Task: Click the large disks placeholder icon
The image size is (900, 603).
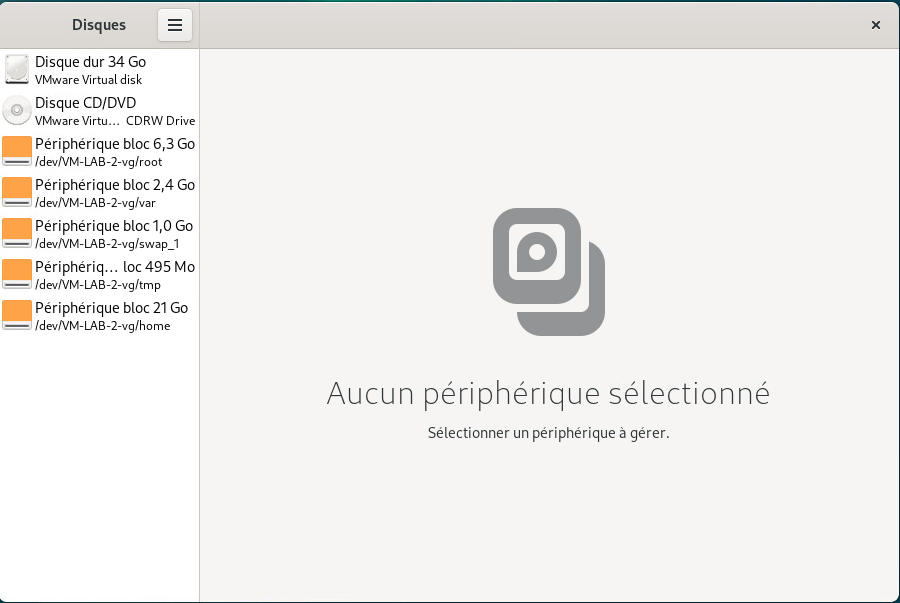Action: 549,271
